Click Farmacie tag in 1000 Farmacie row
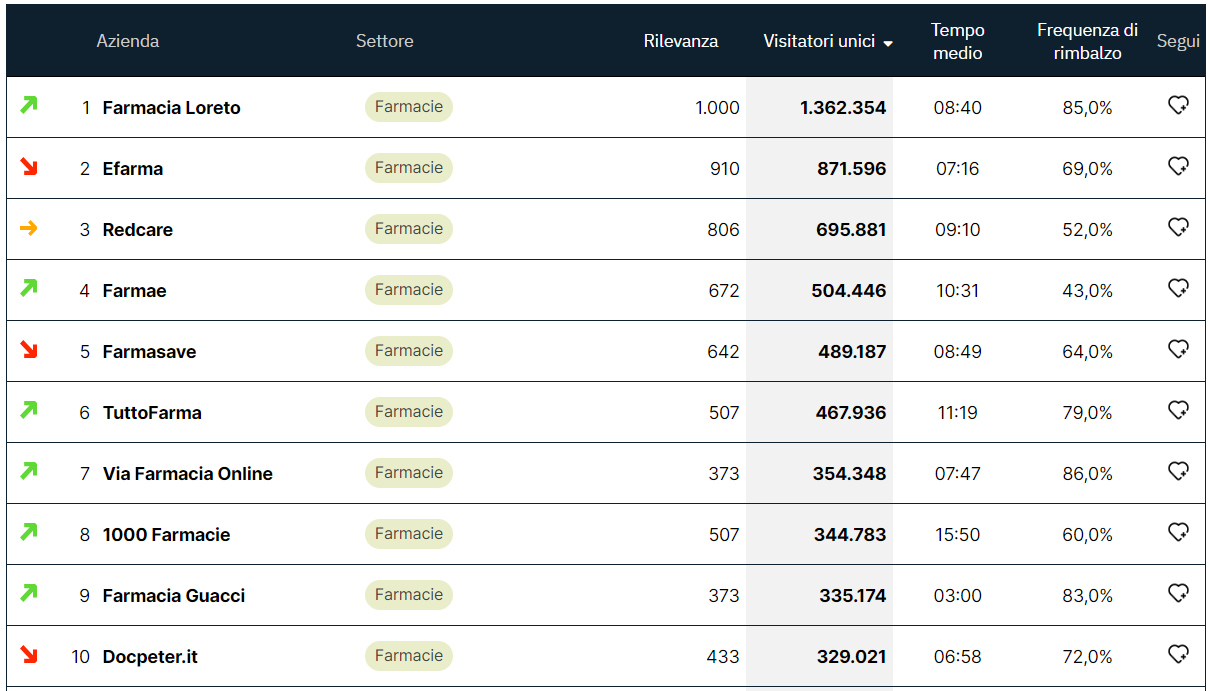1210x691 pixels. 409,534
